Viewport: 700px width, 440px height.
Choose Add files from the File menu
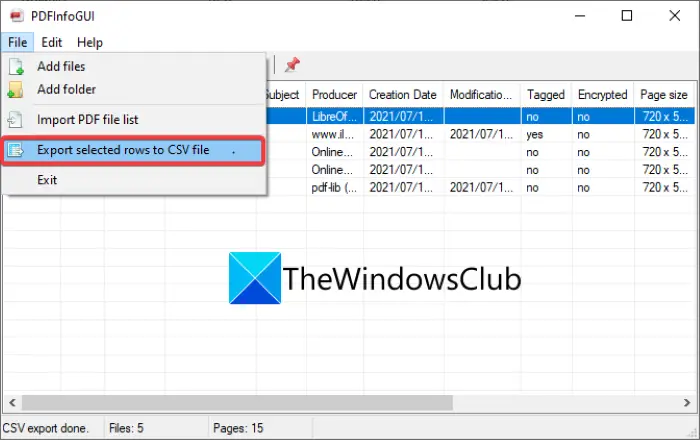pos(134,66)
